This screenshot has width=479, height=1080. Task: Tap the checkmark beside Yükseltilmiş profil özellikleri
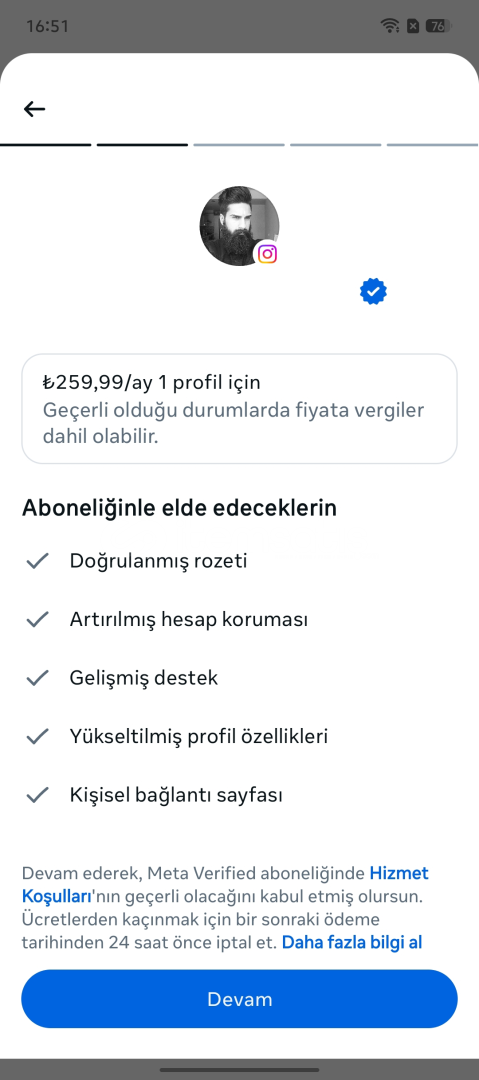(x=37, y=737)
